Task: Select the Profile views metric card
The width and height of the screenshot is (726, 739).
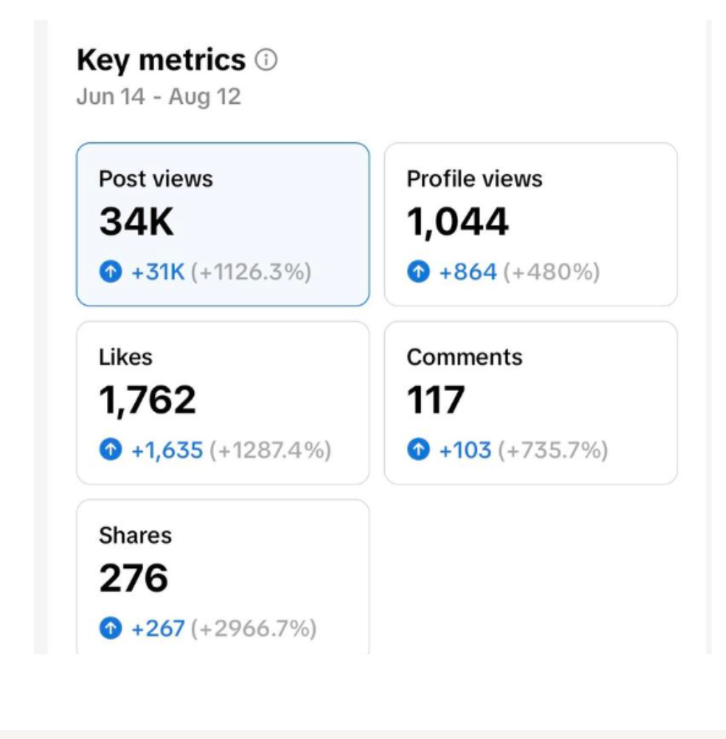Action: 531,224
